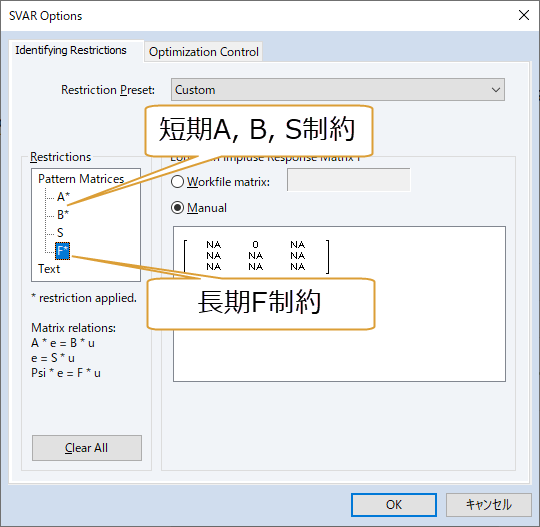
Task: Close the SVAR Options dialog
Action: tap(523, 15)
